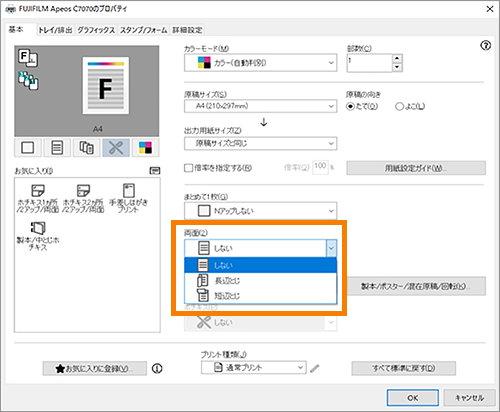The image size is (500, 412).
Task: Collapse the 両面 dropdown arrow
Action: tap(331, 248)
